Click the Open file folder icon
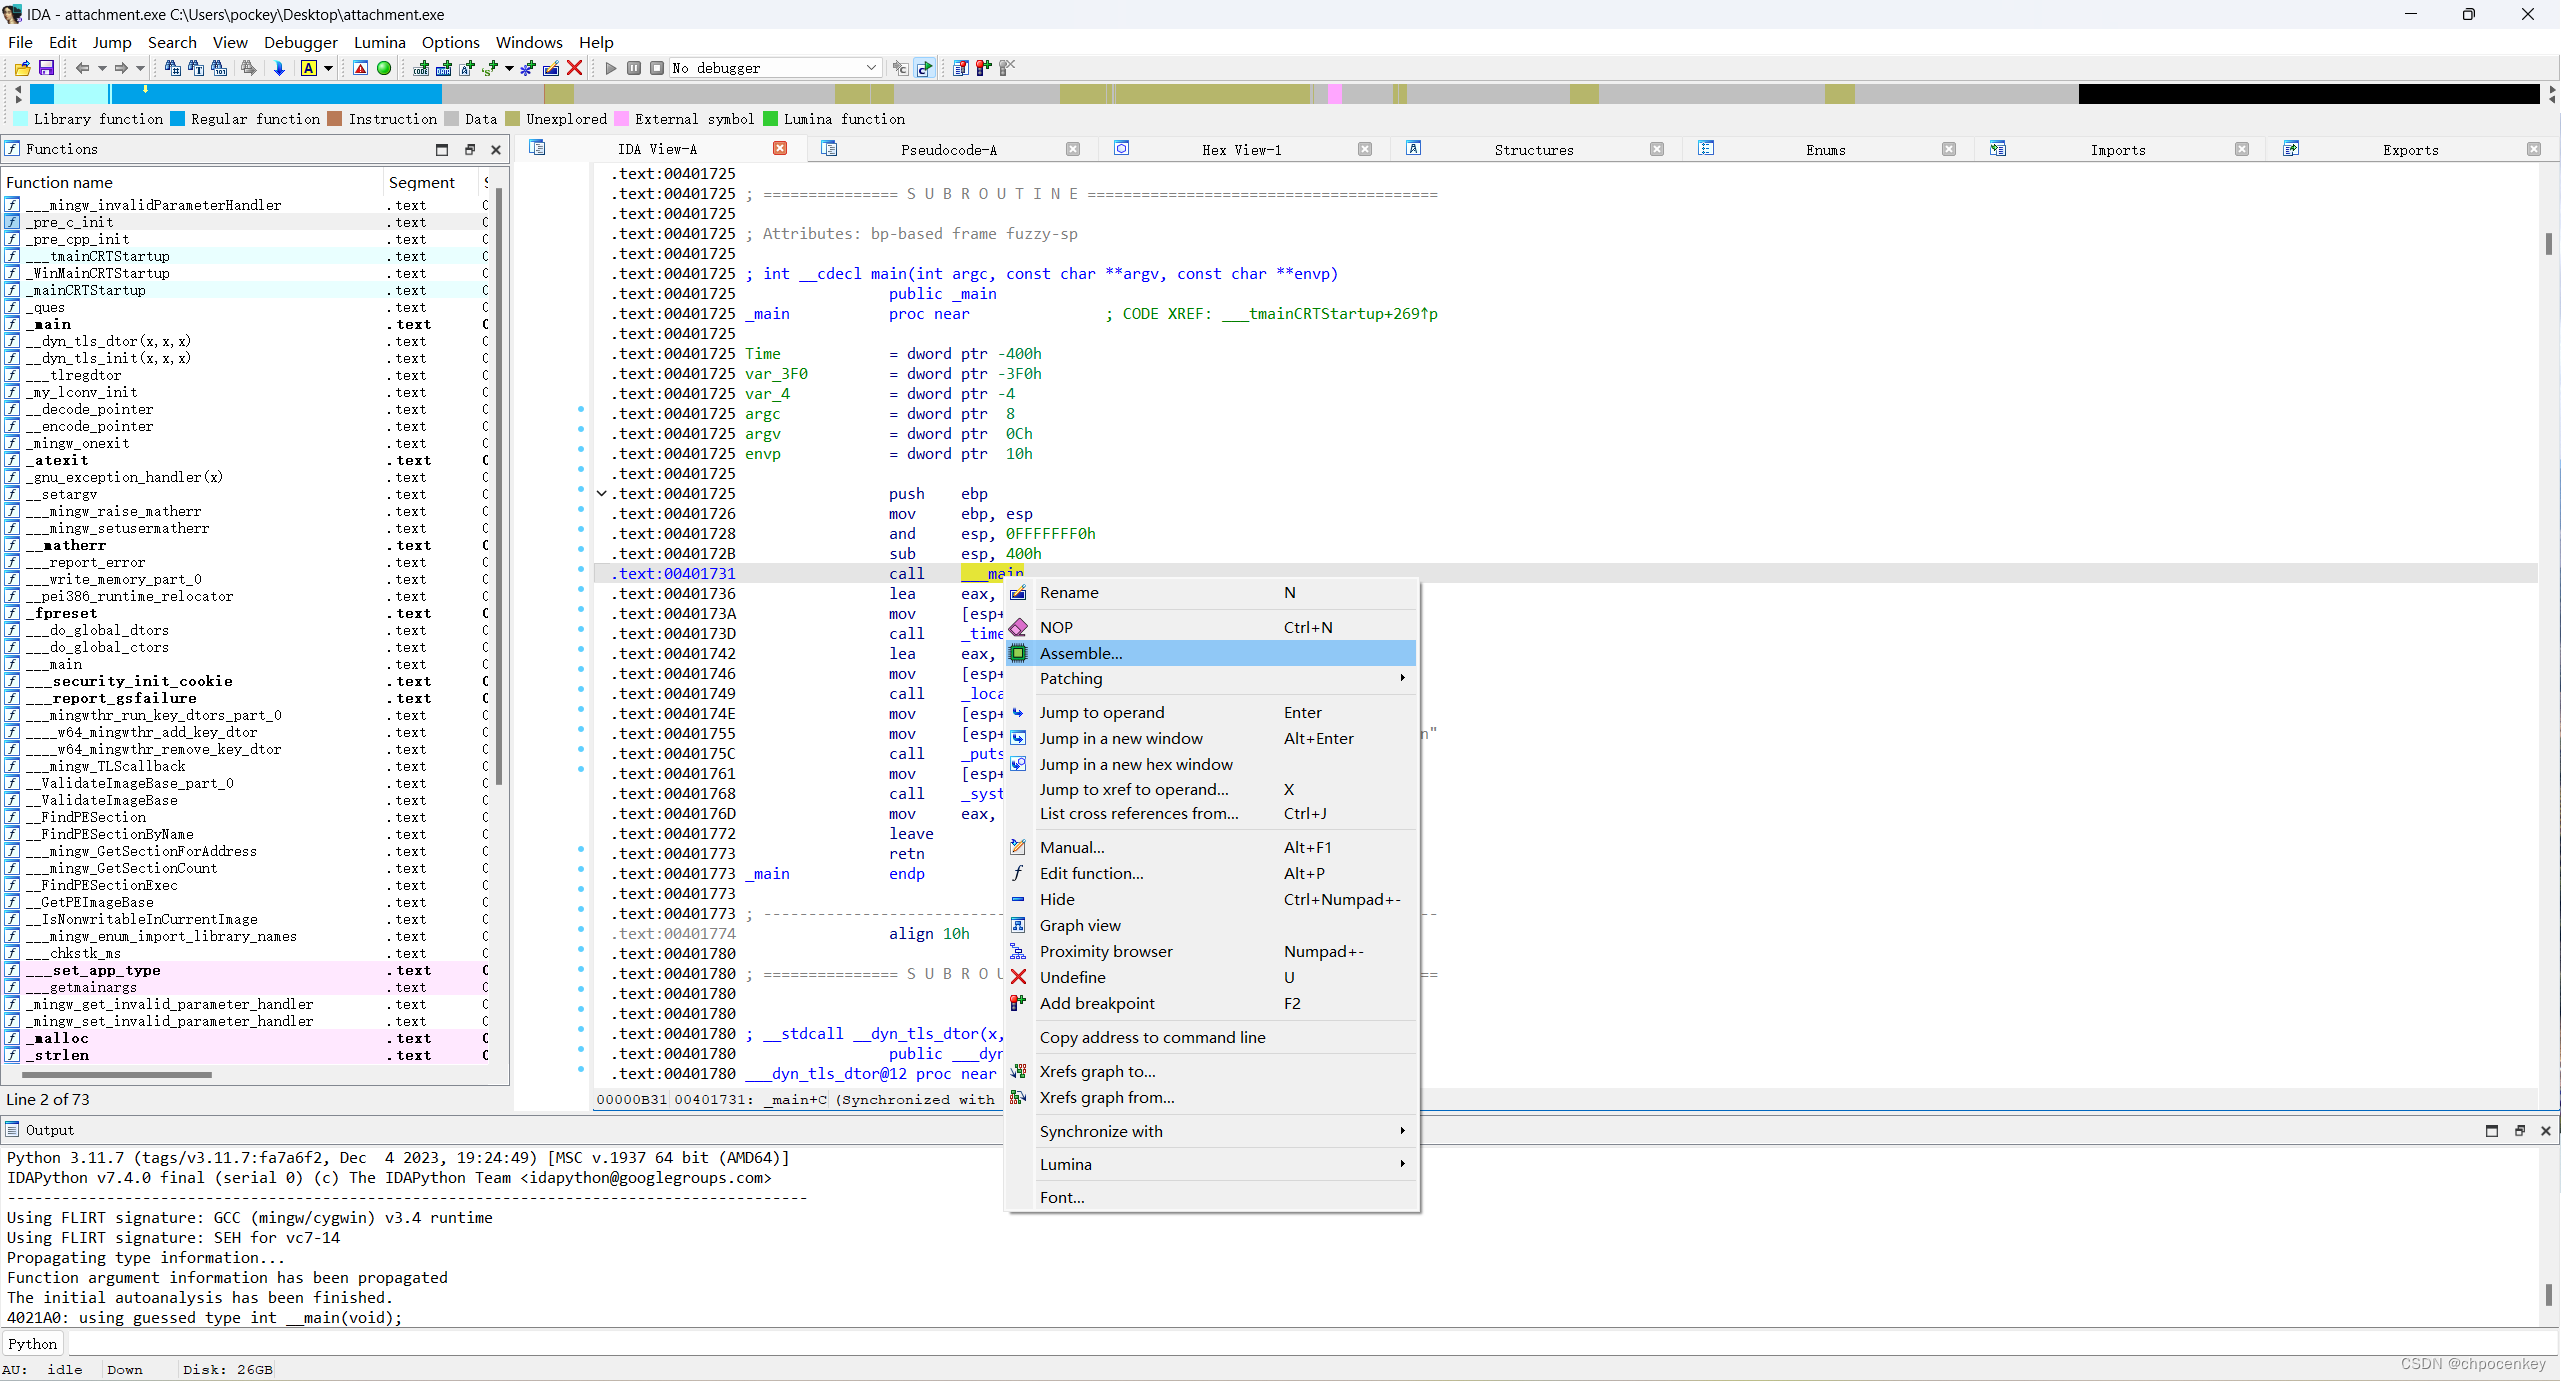The height and width of the screenshot is (1381, 2561). pos(22,68)
